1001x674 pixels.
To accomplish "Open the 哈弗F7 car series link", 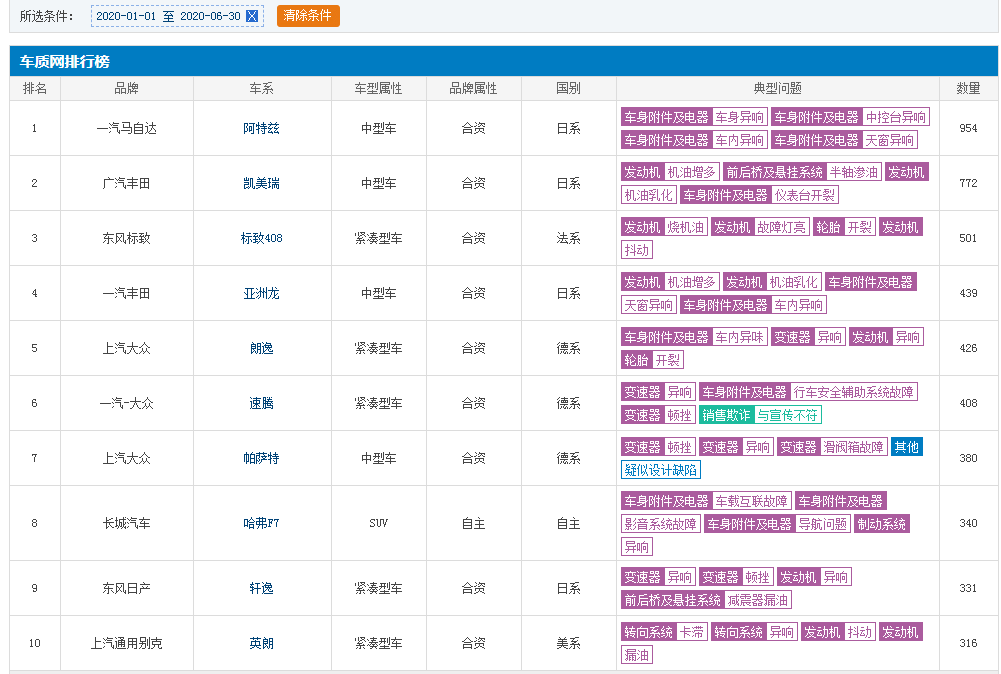I will point(261,523).
